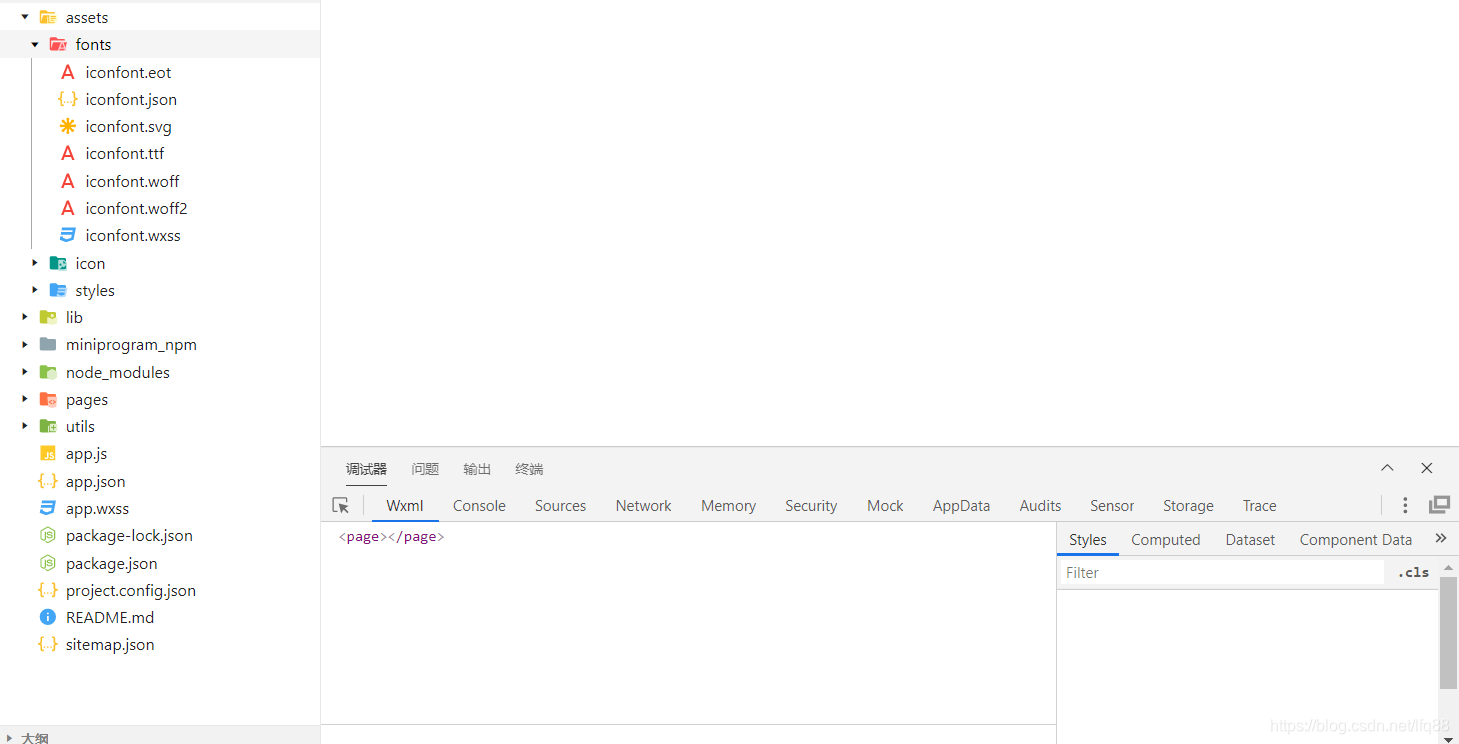This screenshot has height=744, width=1459.
Task: Click the package.json Node icon
Action: coord(47,563)
